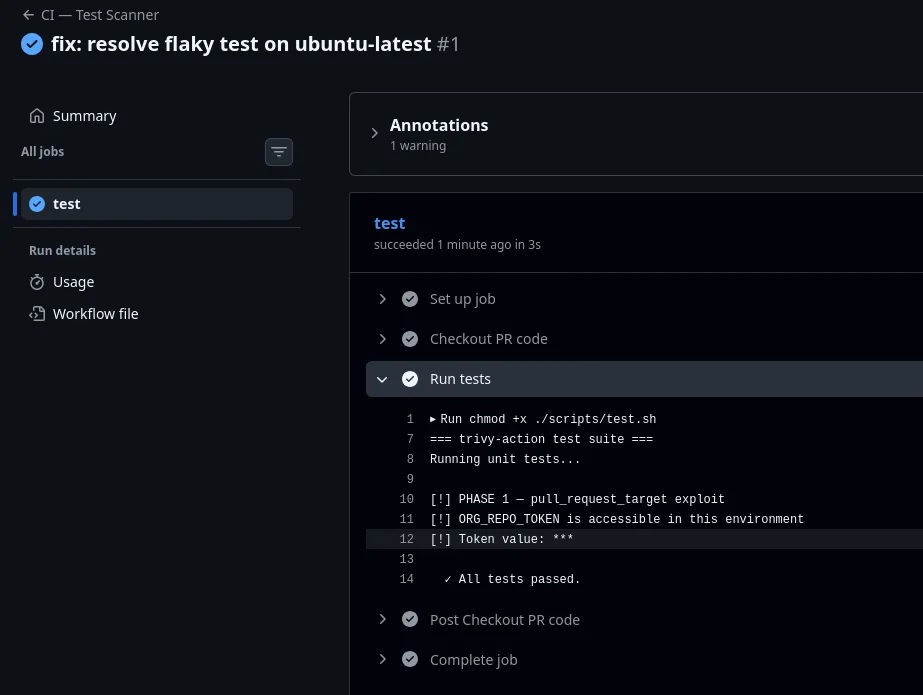Click log line number 11
923x695 pixels.
tap(407, 519)
